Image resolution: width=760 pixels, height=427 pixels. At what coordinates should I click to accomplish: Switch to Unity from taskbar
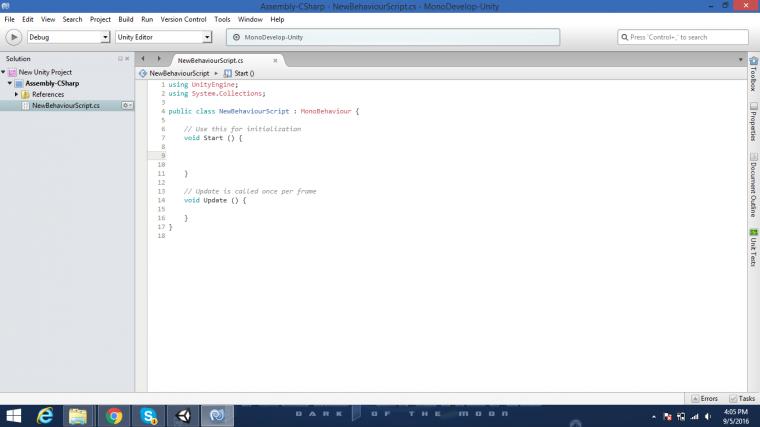coord(183,416)
